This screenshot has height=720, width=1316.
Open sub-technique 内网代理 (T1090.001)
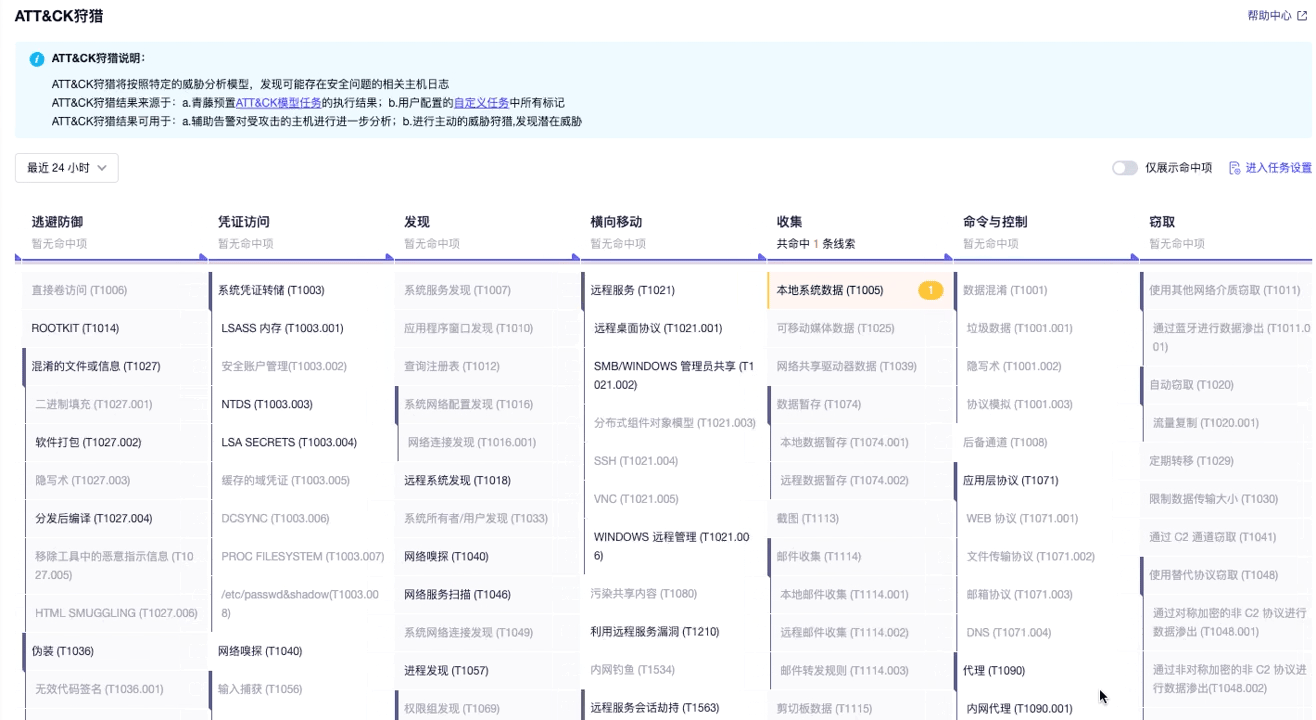click(x=1019, y=709)
